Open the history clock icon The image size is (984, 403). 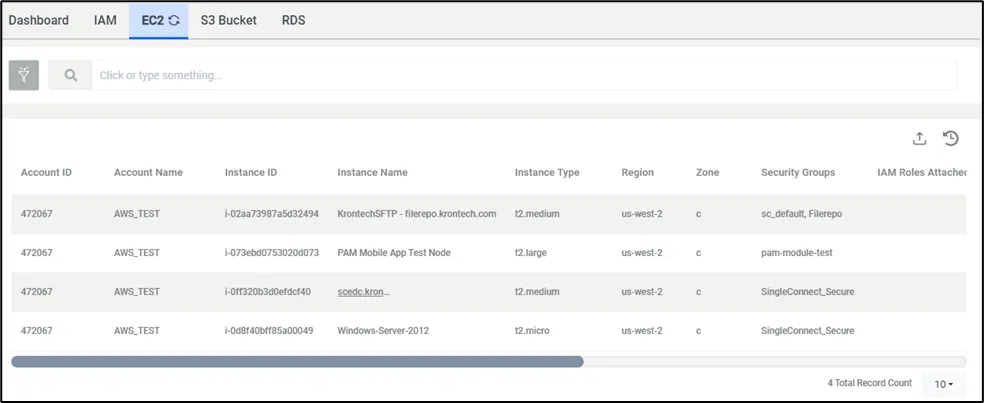(x=951, y=139)
